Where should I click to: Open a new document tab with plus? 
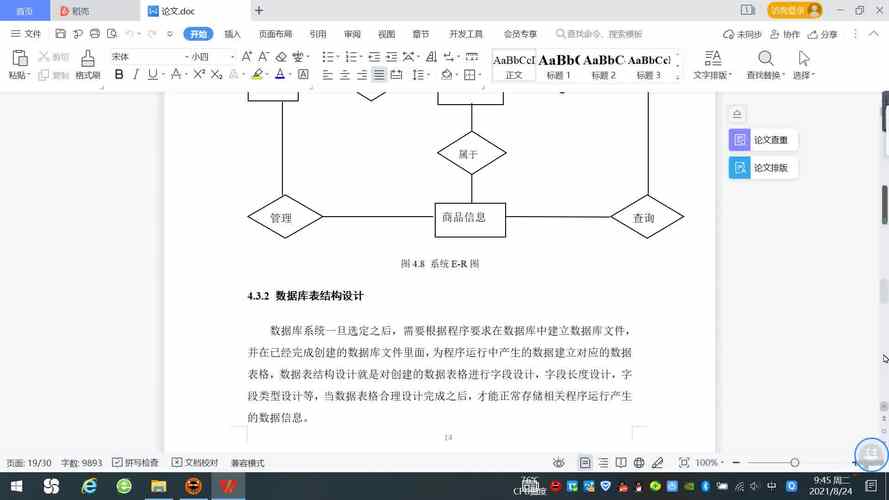[259, 10]
